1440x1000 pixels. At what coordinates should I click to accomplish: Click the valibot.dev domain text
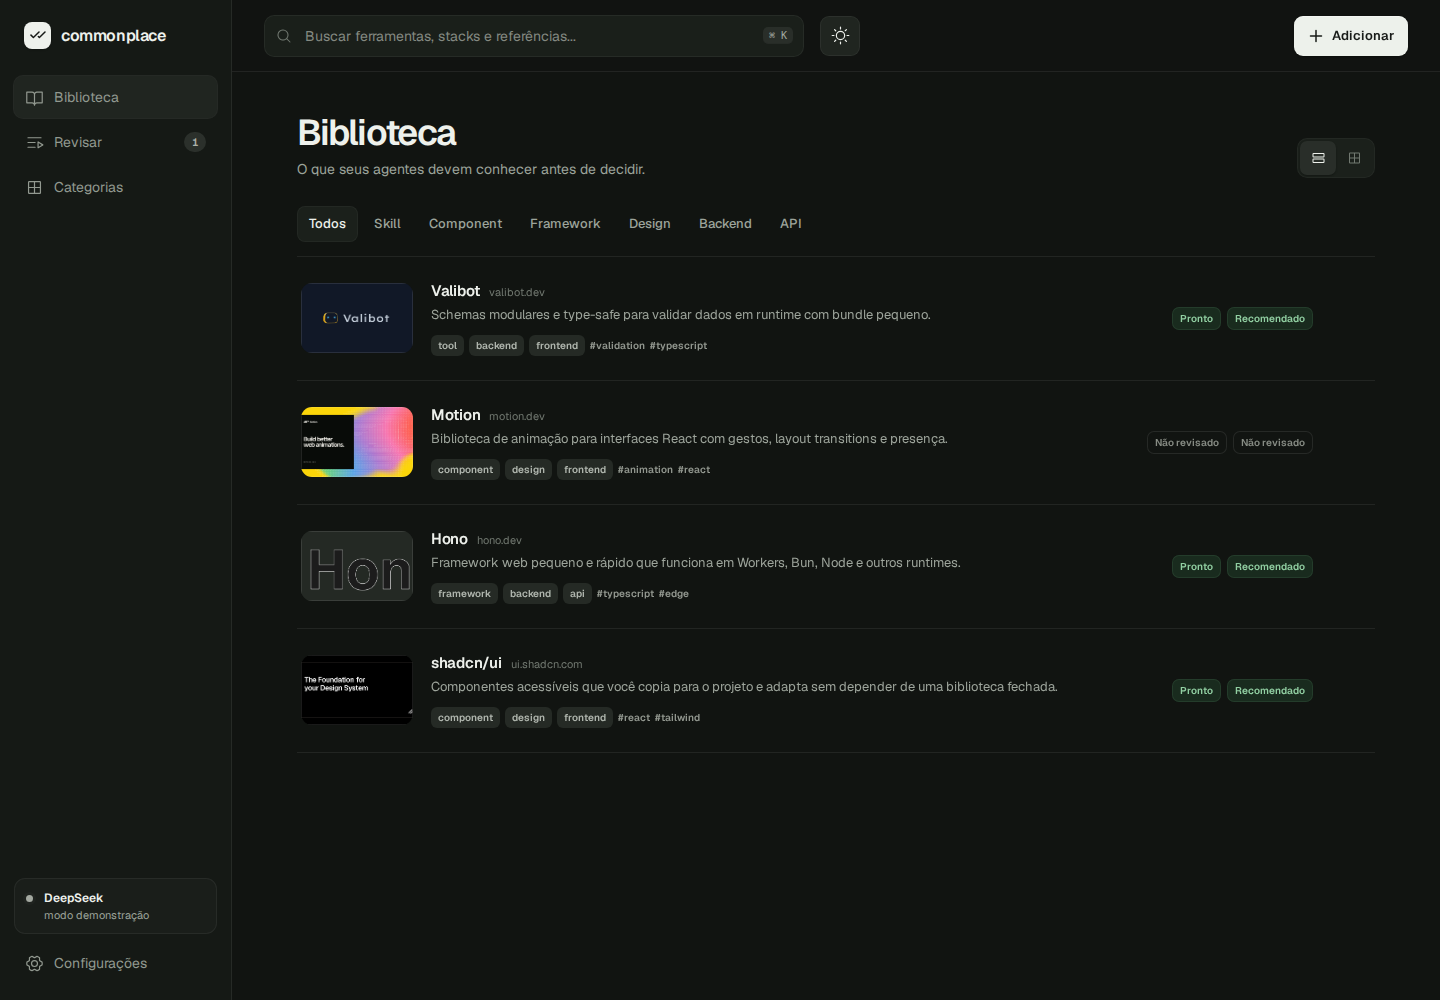[517, 293]
